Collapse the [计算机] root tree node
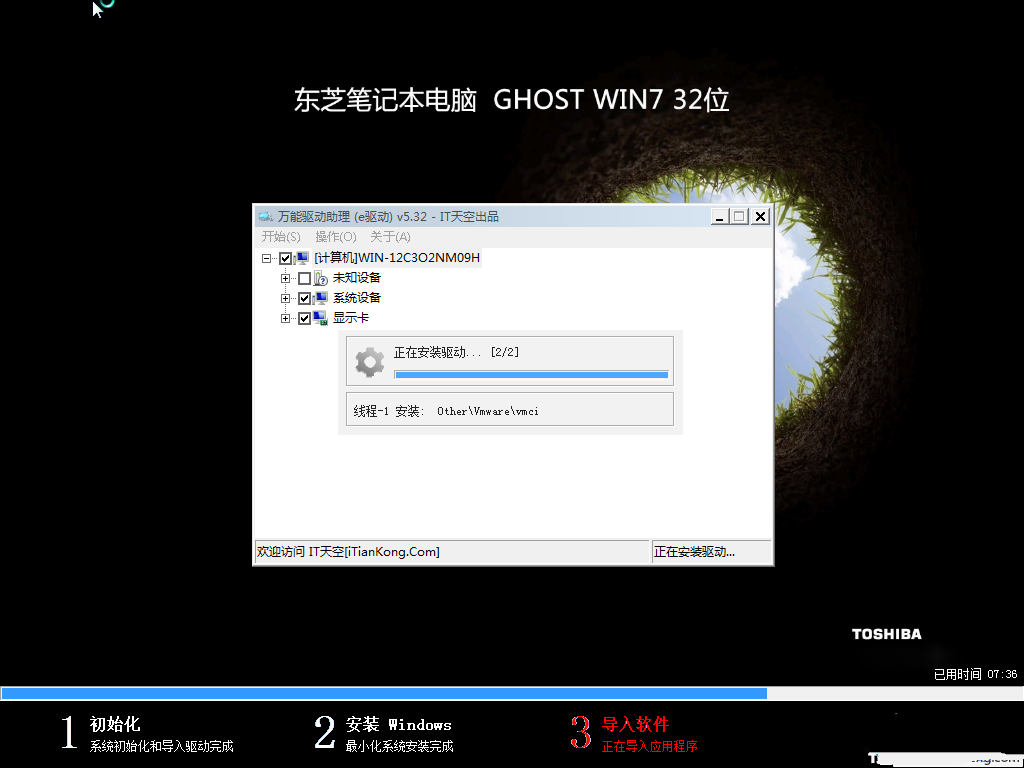The width and height of the screenshot is (1024, 768). [x=267, y=258]
